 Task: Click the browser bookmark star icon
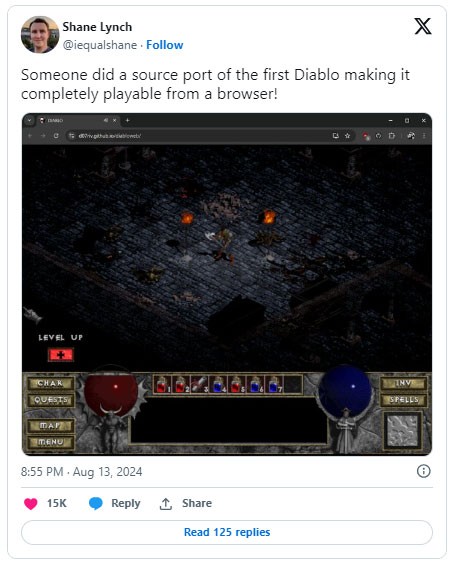pyautogui.click(x=347, y=136)
